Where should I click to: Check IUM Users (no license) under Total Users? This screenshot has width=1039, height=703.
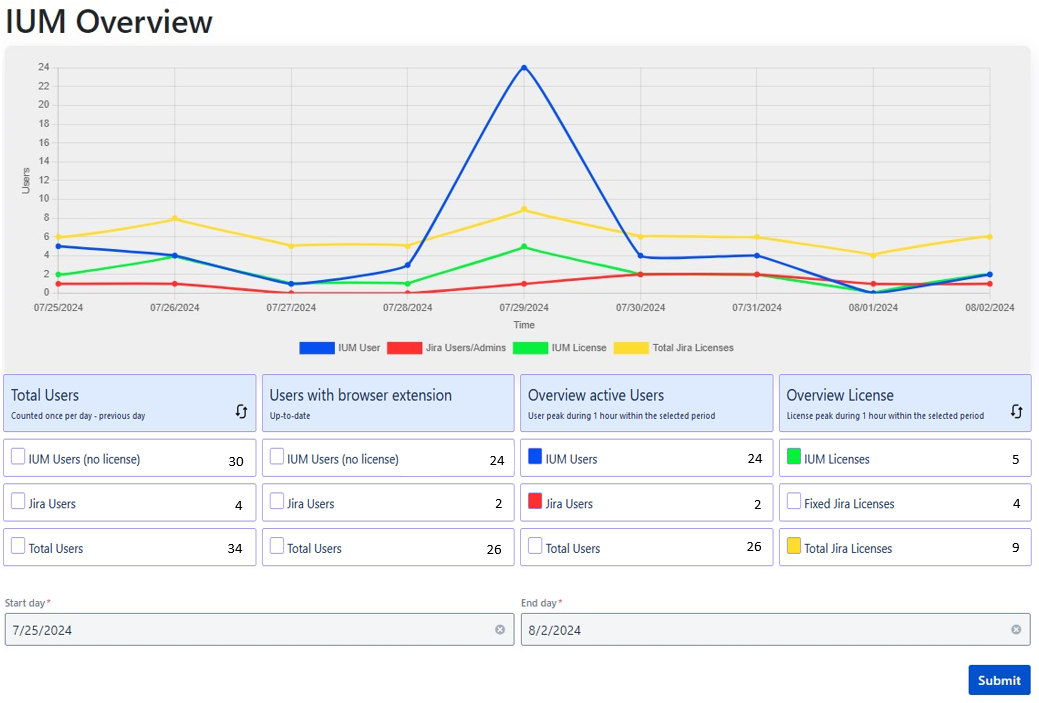[x=18, y=457]
